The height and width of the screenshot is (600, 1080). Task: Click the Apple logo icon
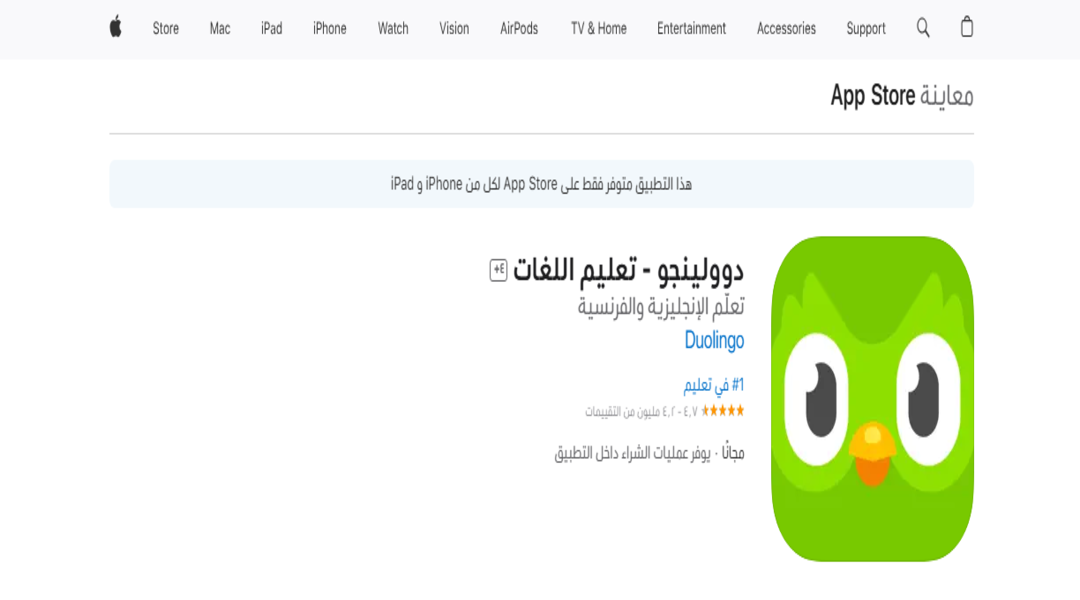116,27
